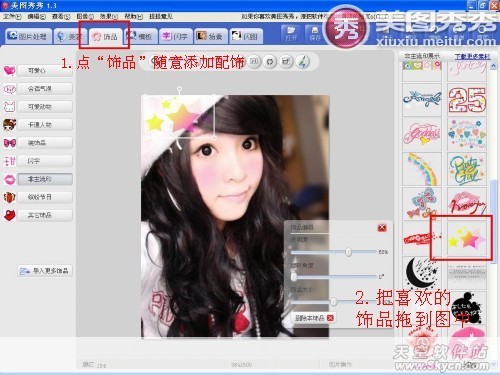
Task: Click the 打开 (open) toolbar icon
Action: 291,34
